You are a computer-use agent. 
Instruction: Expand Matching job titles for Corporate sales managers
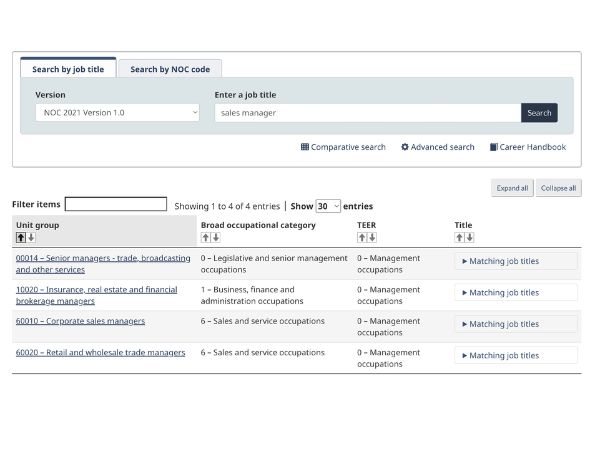pos(515,324)
